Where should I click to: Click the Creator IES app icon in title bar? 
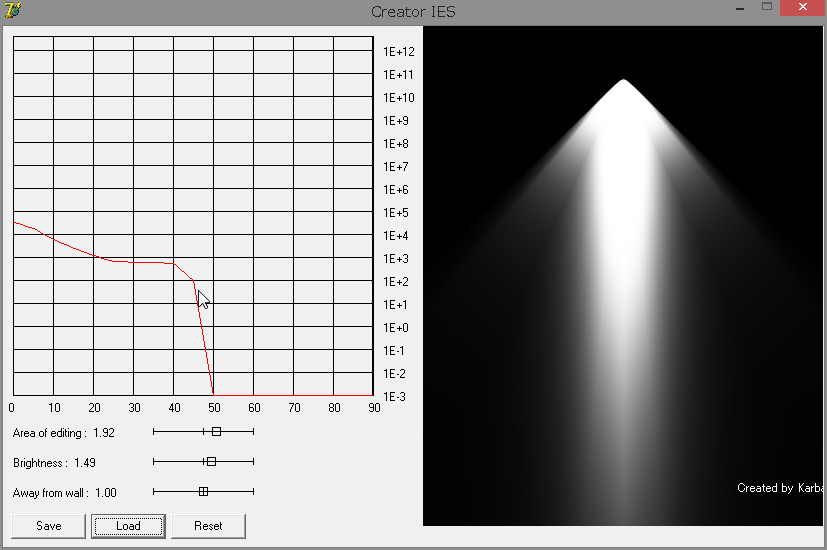click(13, 9)
